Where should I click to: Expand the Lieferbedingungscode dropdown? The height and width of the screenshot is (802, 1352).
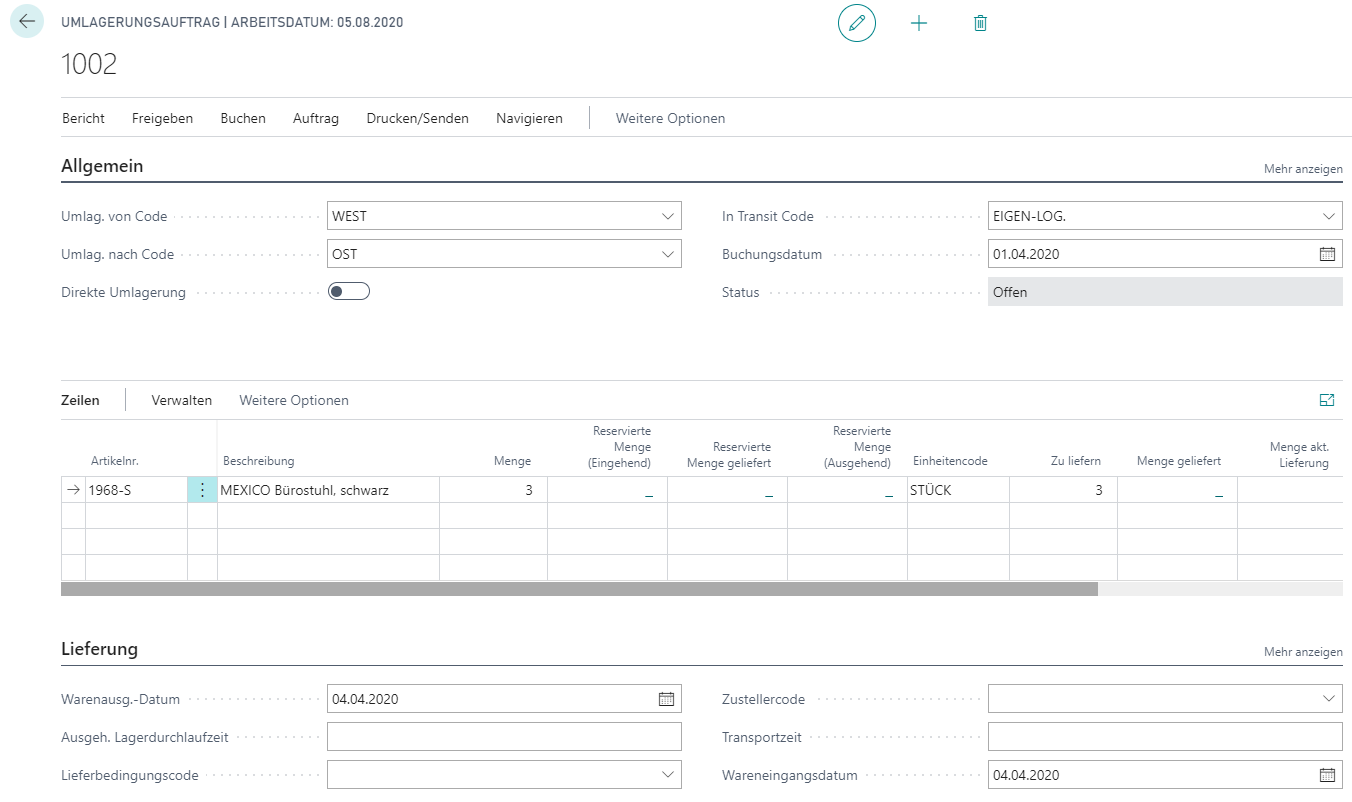pos(668,775)
